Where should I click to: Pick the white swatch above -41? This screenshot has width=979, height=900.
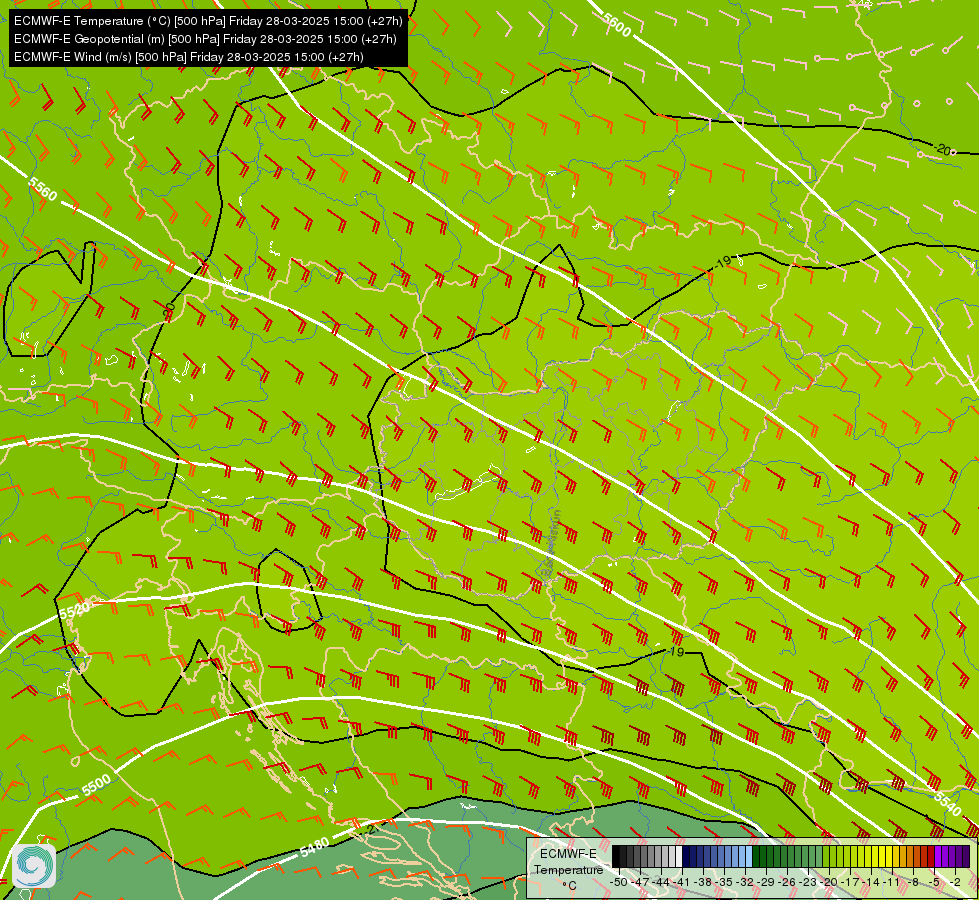coord(679,857)
